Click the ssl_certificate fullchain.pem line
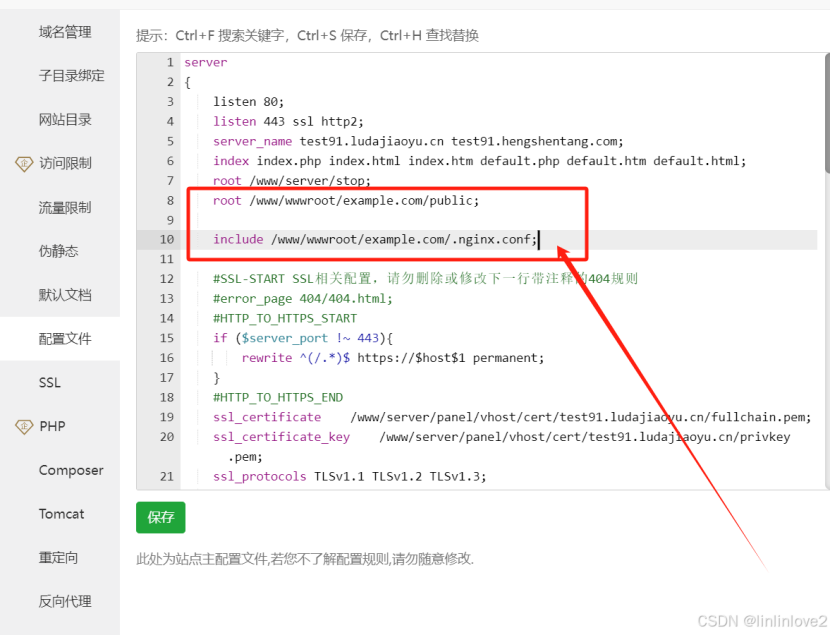 point(512,418)
